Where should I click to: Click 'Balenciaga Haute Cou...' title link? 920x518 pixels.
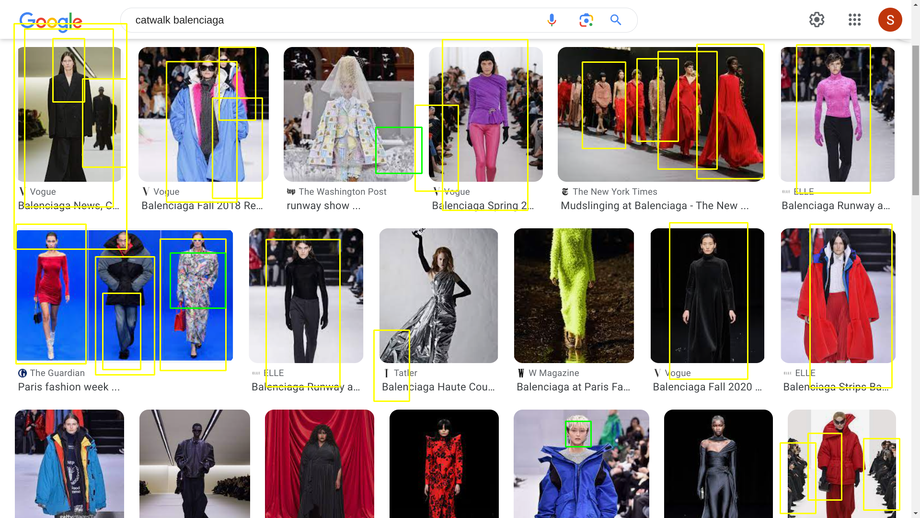[438, 387]
